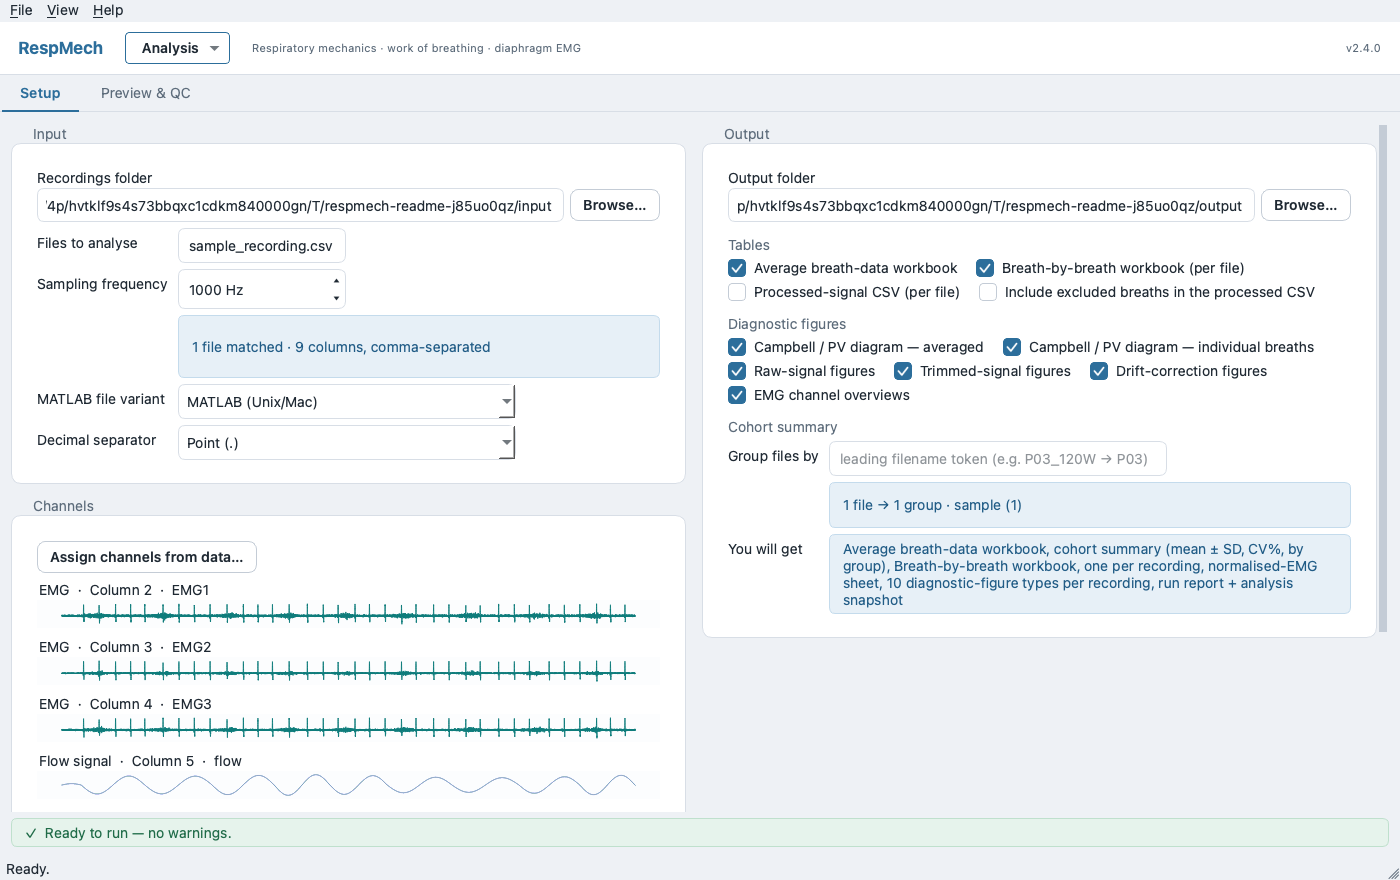Decrease the Sampling frequency with down arrow
The height and width of the screenshot is (880, 1400).
pos(336,298)
